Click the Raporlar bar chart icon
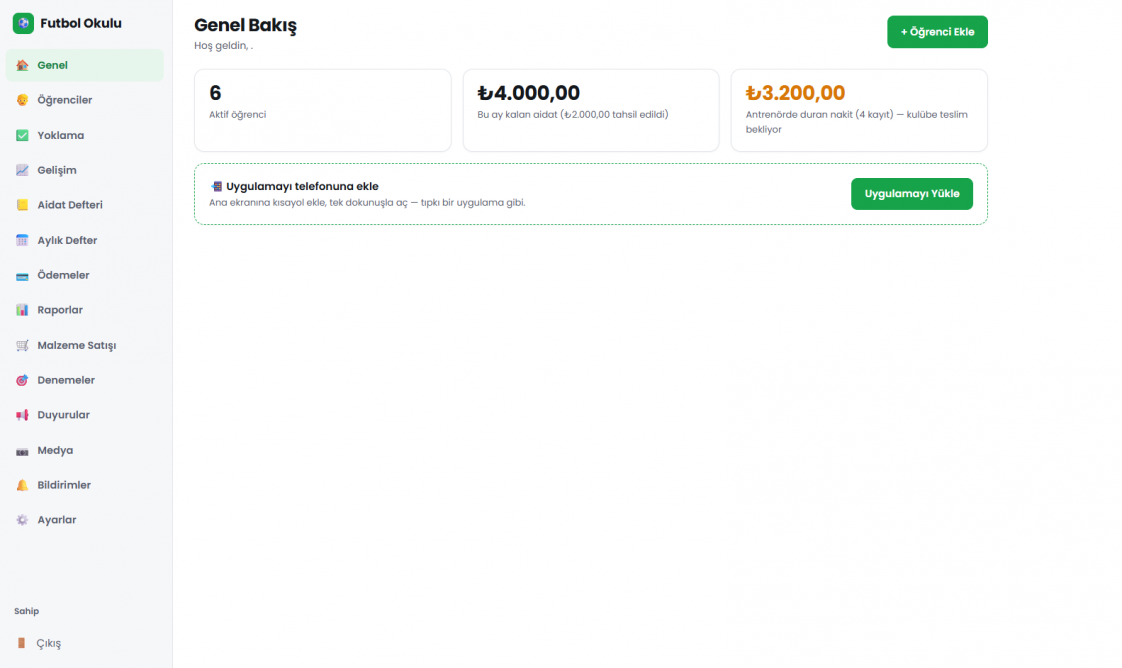Viewport: 1122px width, 668px height. pos(22,310)
